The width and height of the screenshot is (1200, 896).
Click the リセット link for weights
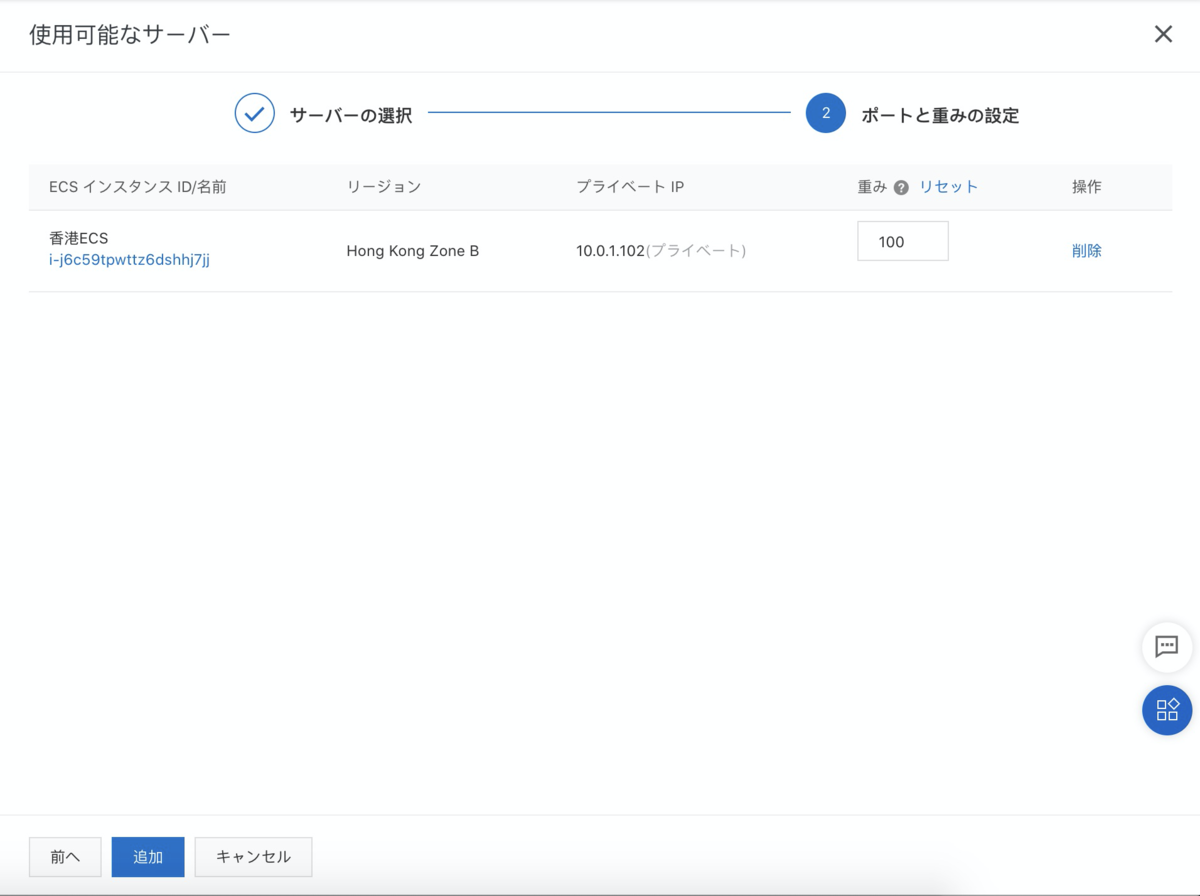(948, 187)
